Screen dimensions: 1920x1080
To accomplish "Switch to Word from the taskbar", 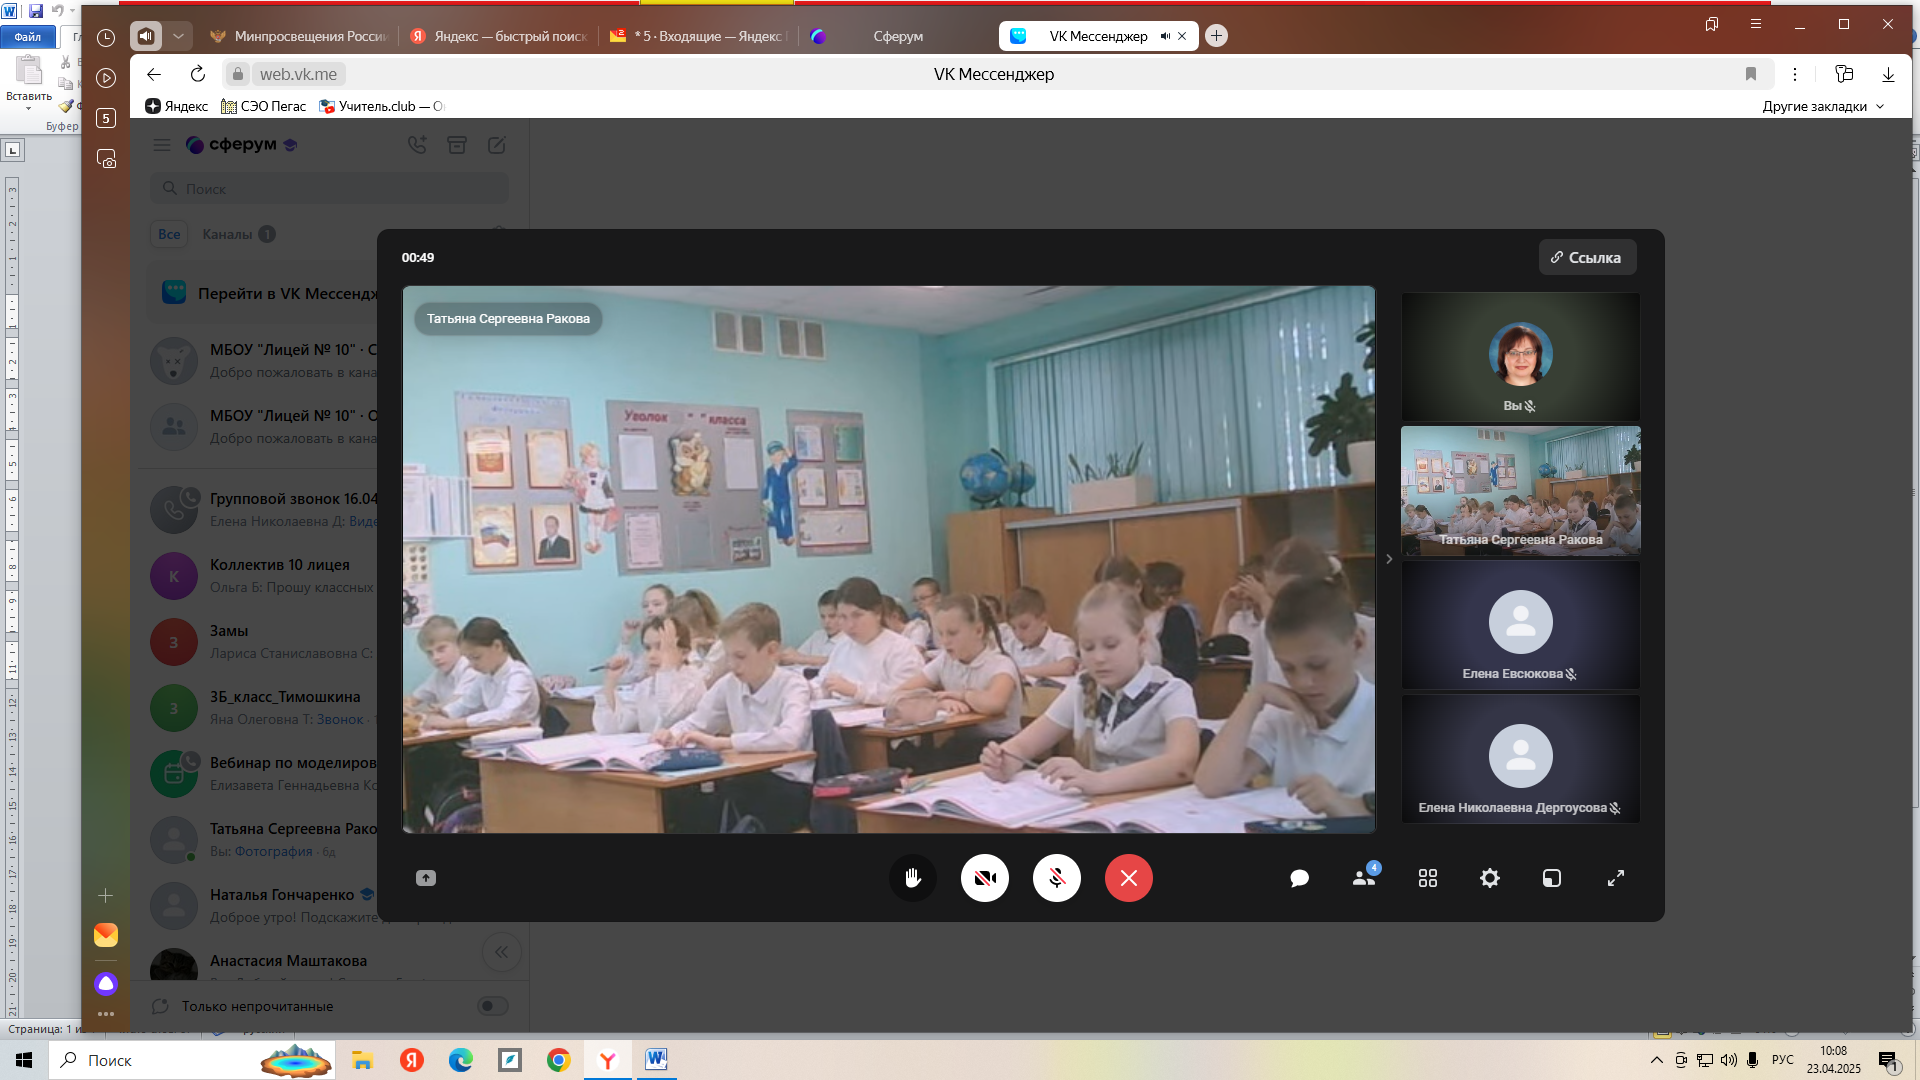I will tap(656, 1060).
